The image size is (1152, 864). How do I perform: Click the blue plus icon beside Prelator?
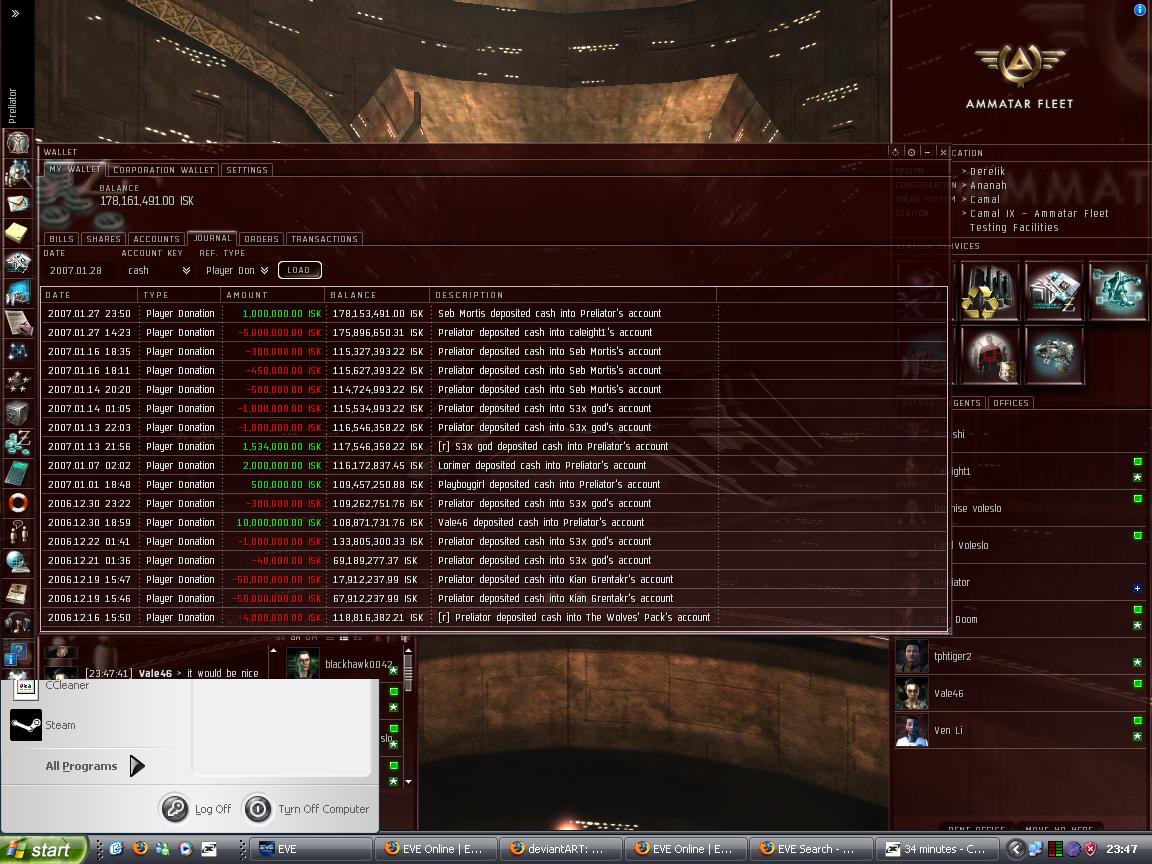(1137, 588)
